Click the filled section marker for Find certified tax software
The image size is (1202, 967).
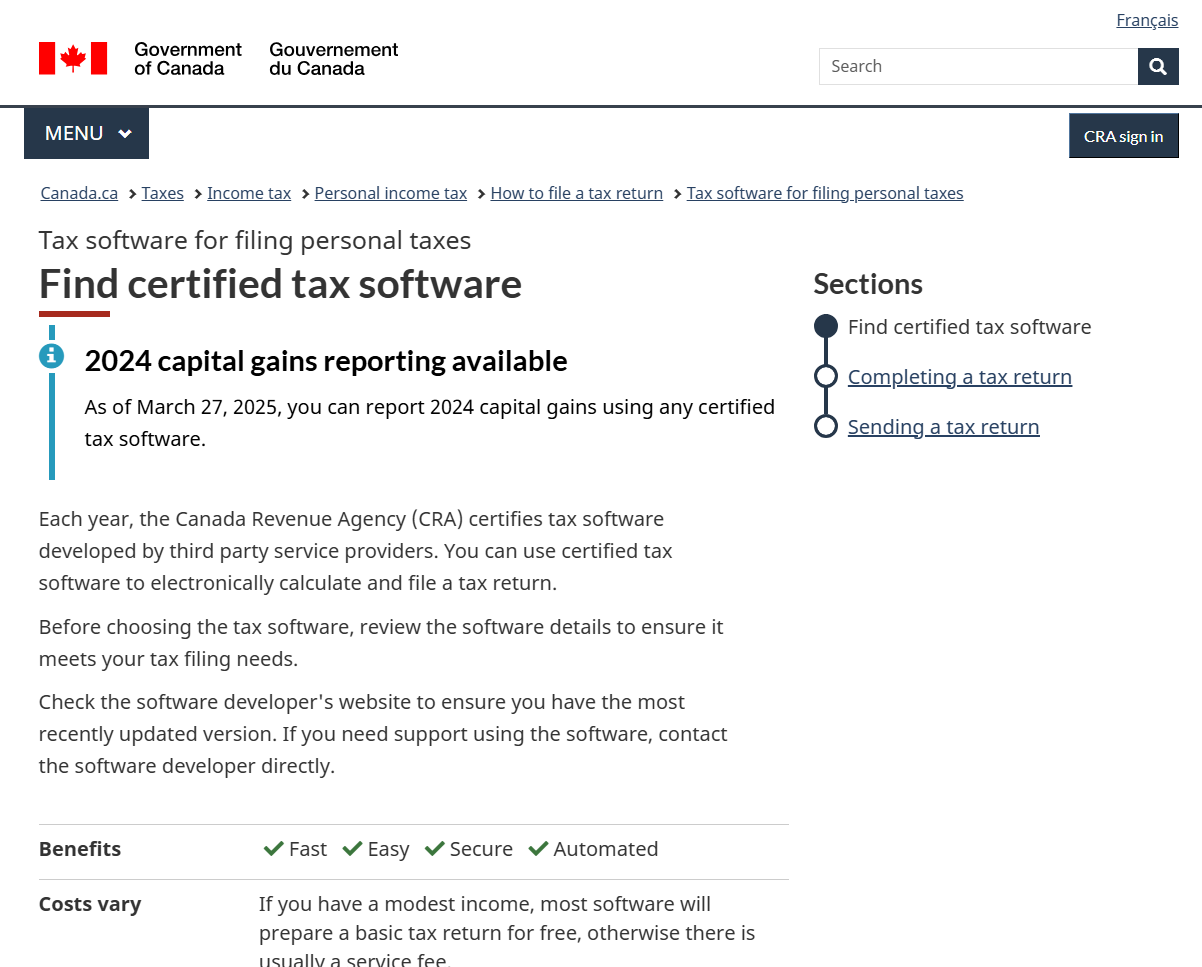825,325
